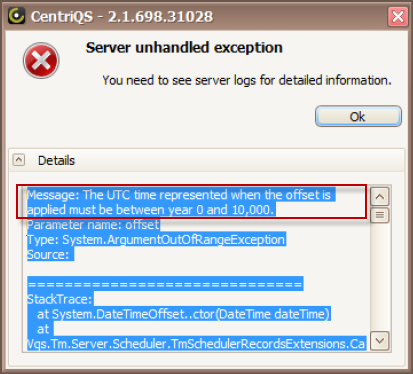The width and height of the screenshot is (413, 374).
Task: Click the 'Parameter name: offset' line
Action: pos(93,225)
